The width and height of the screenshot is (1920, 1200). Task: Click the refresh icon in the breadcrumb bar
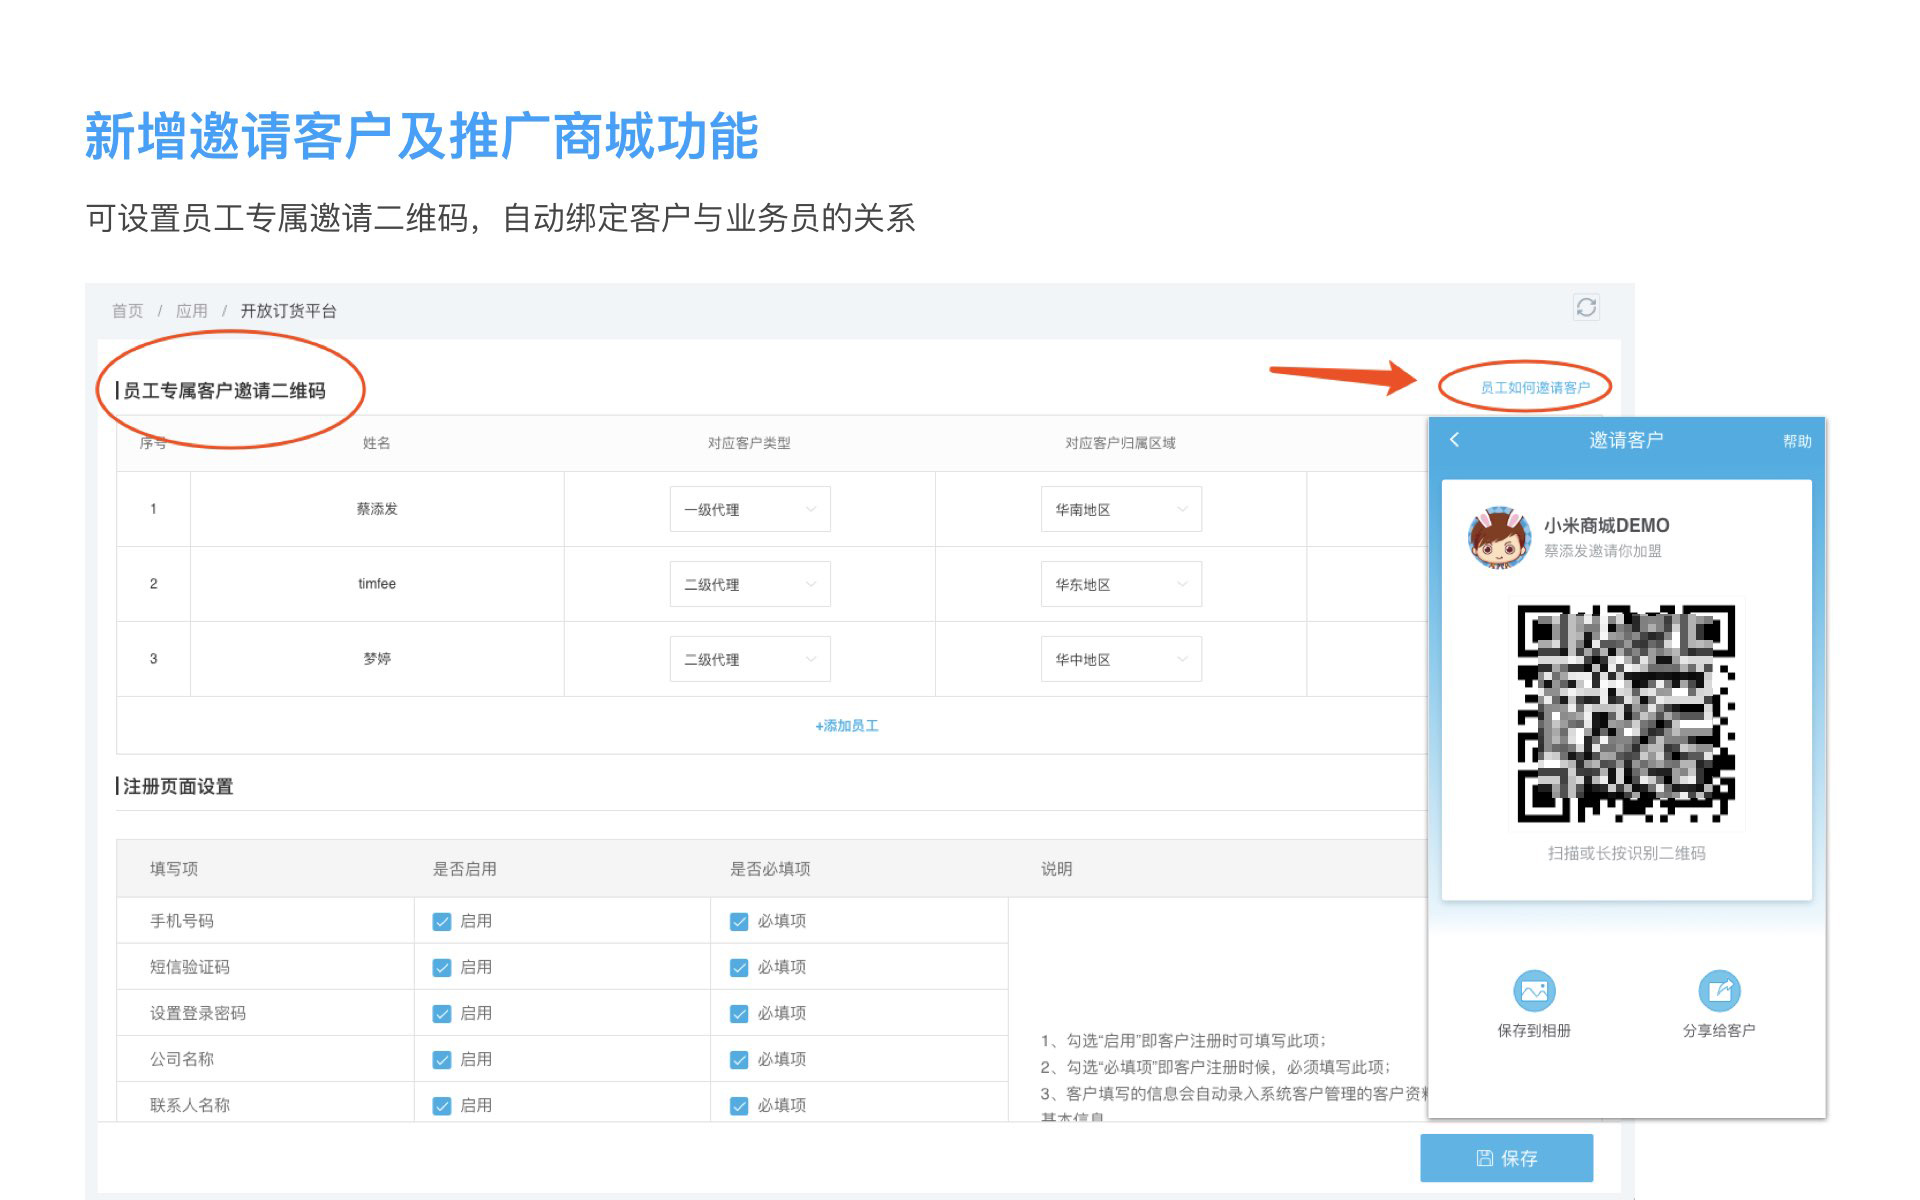click(x=1585, y=307)
